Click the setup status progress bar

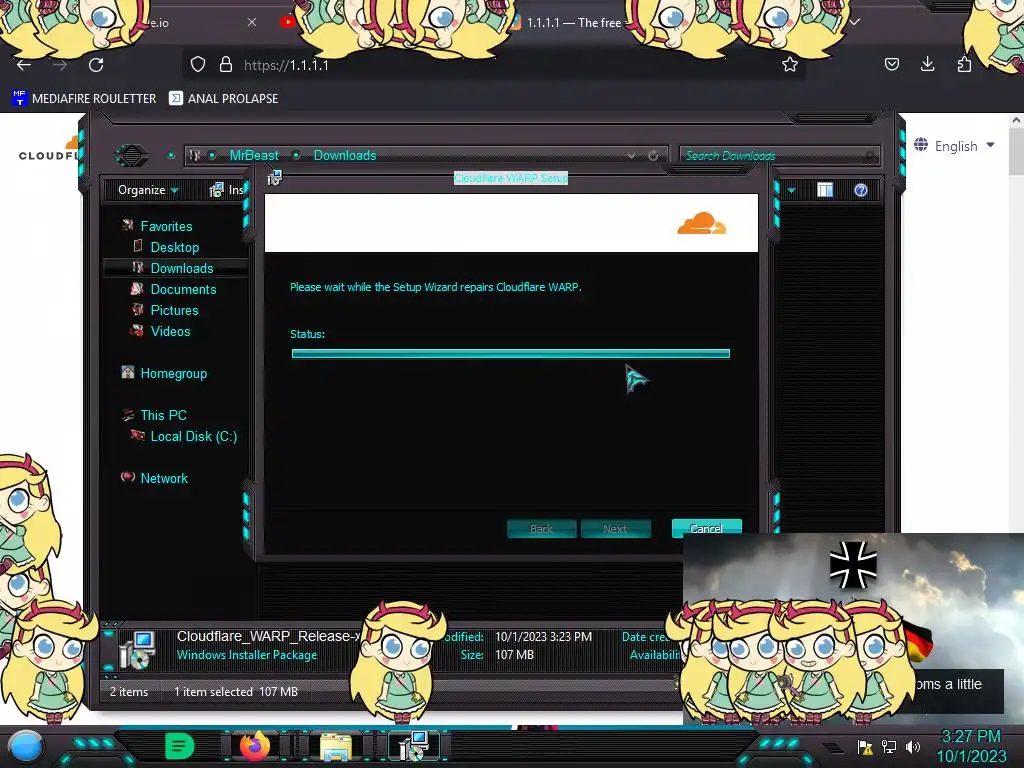pos(511,353)
